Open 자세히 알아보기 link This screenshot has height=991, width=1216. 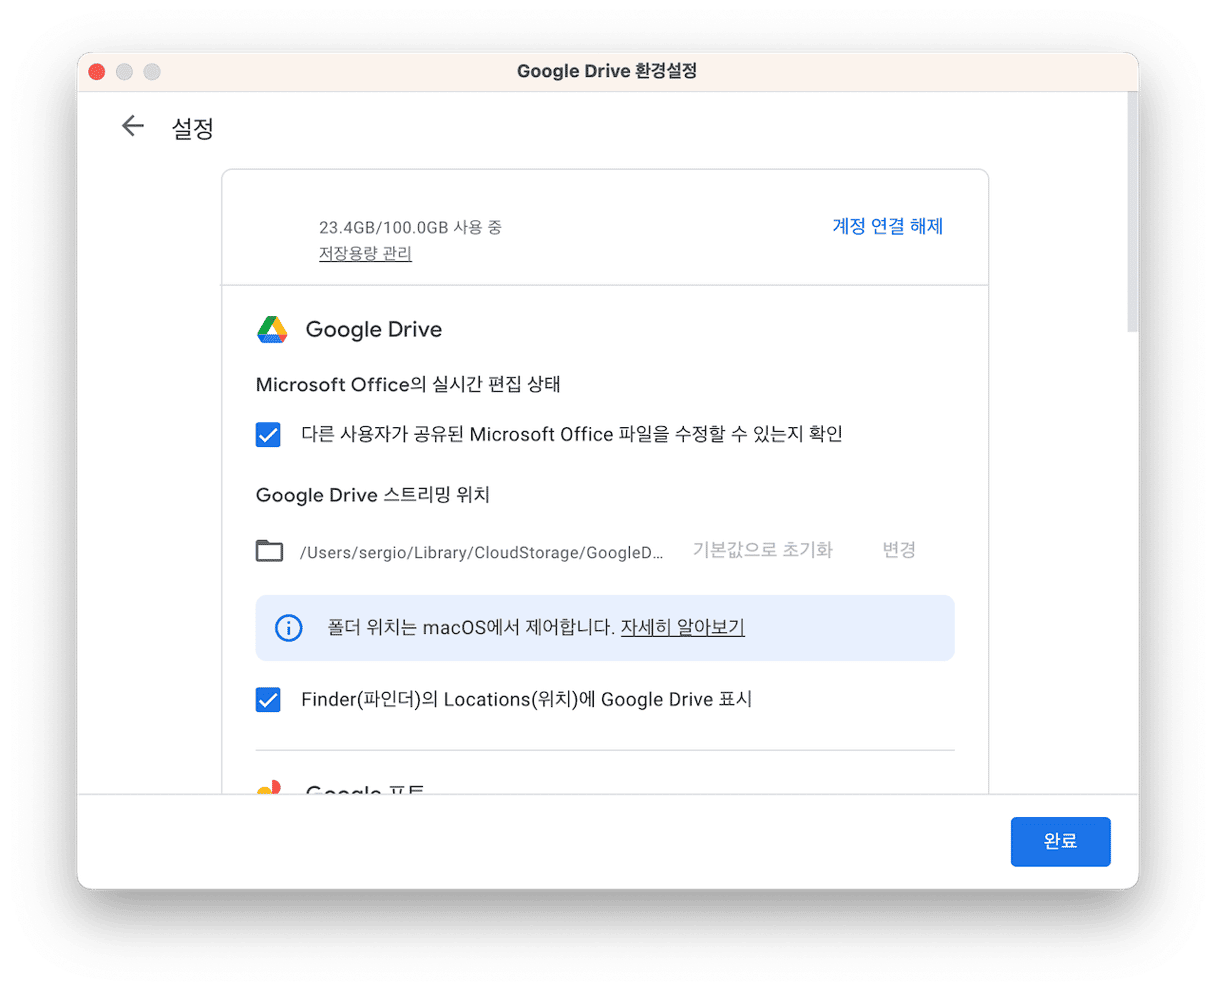pos(683,628)
